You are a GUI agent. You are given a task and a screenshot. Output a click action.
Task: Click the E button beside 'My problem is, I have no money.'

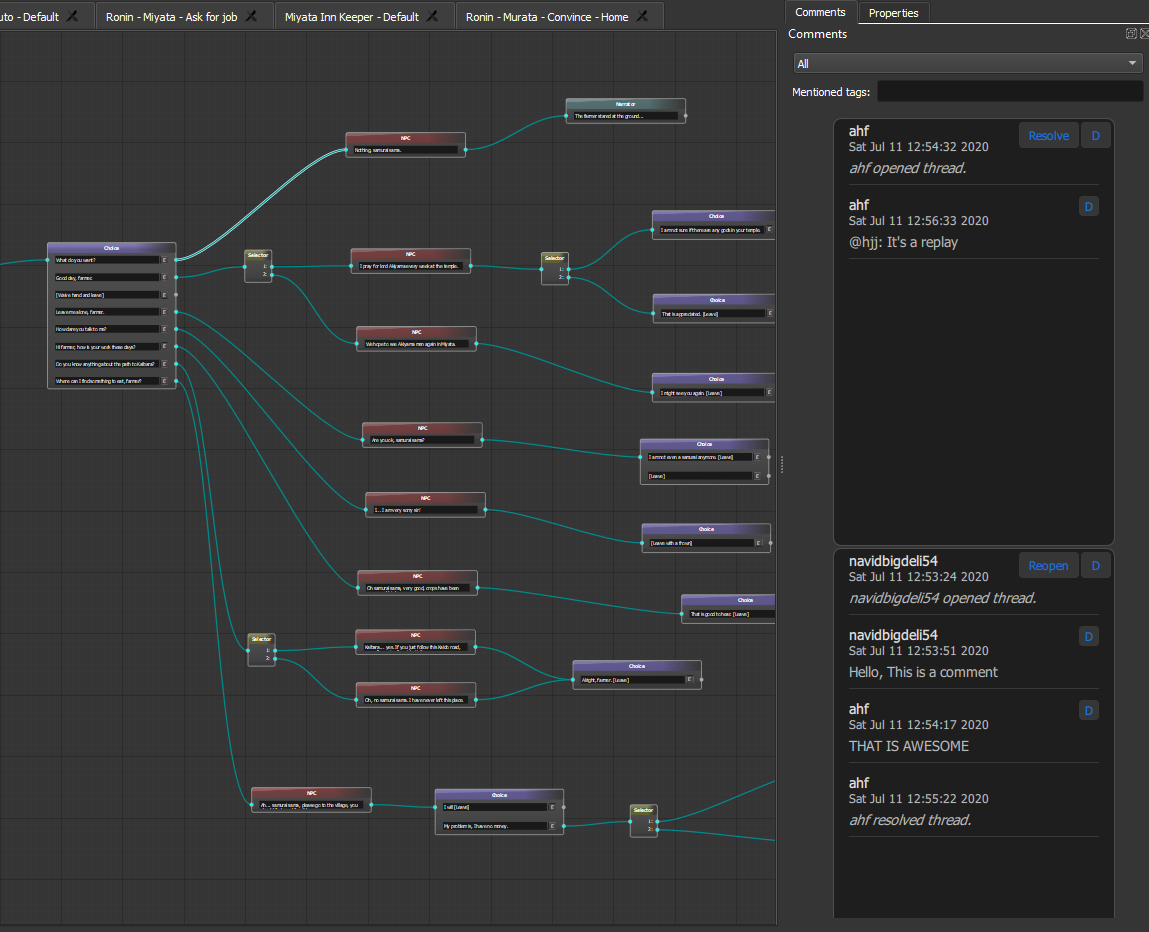553,826
